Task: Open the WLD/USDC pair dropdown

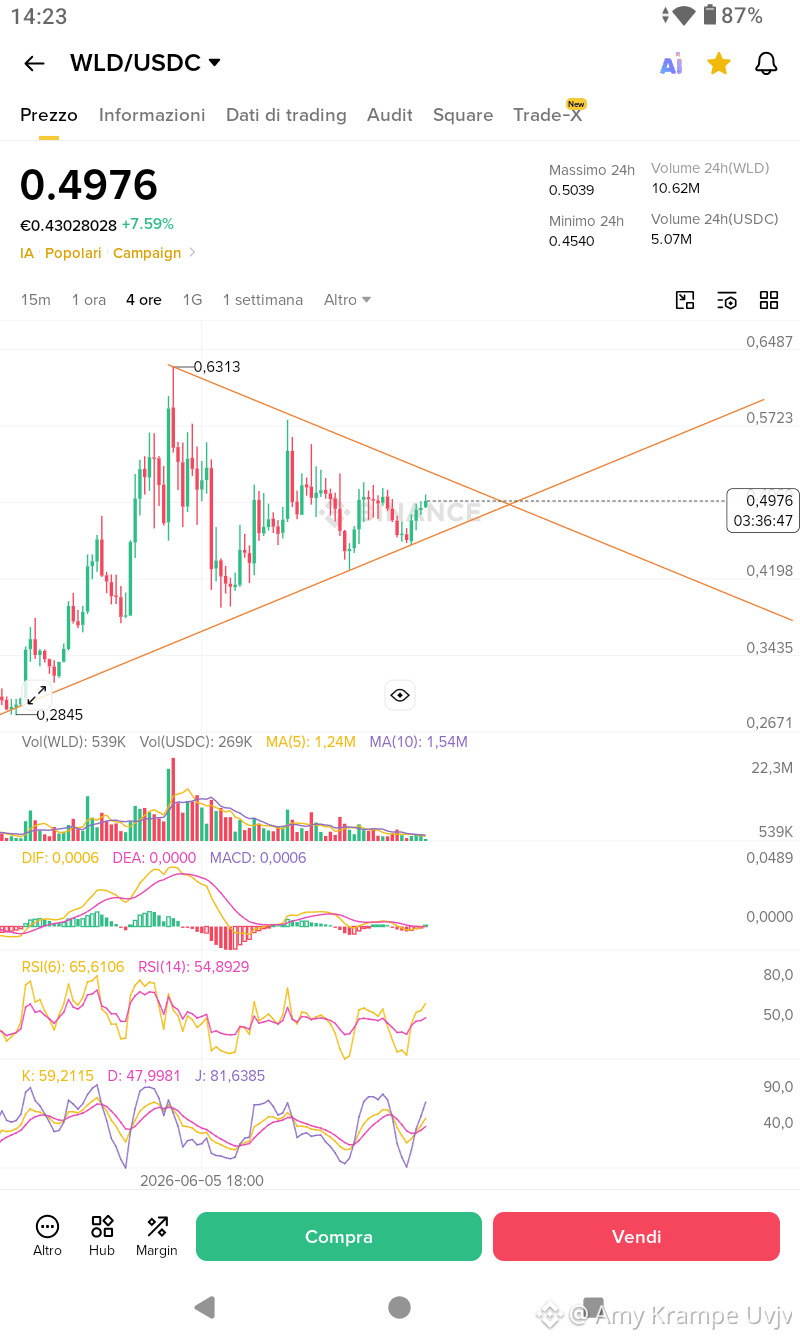Action: [145, 63]
